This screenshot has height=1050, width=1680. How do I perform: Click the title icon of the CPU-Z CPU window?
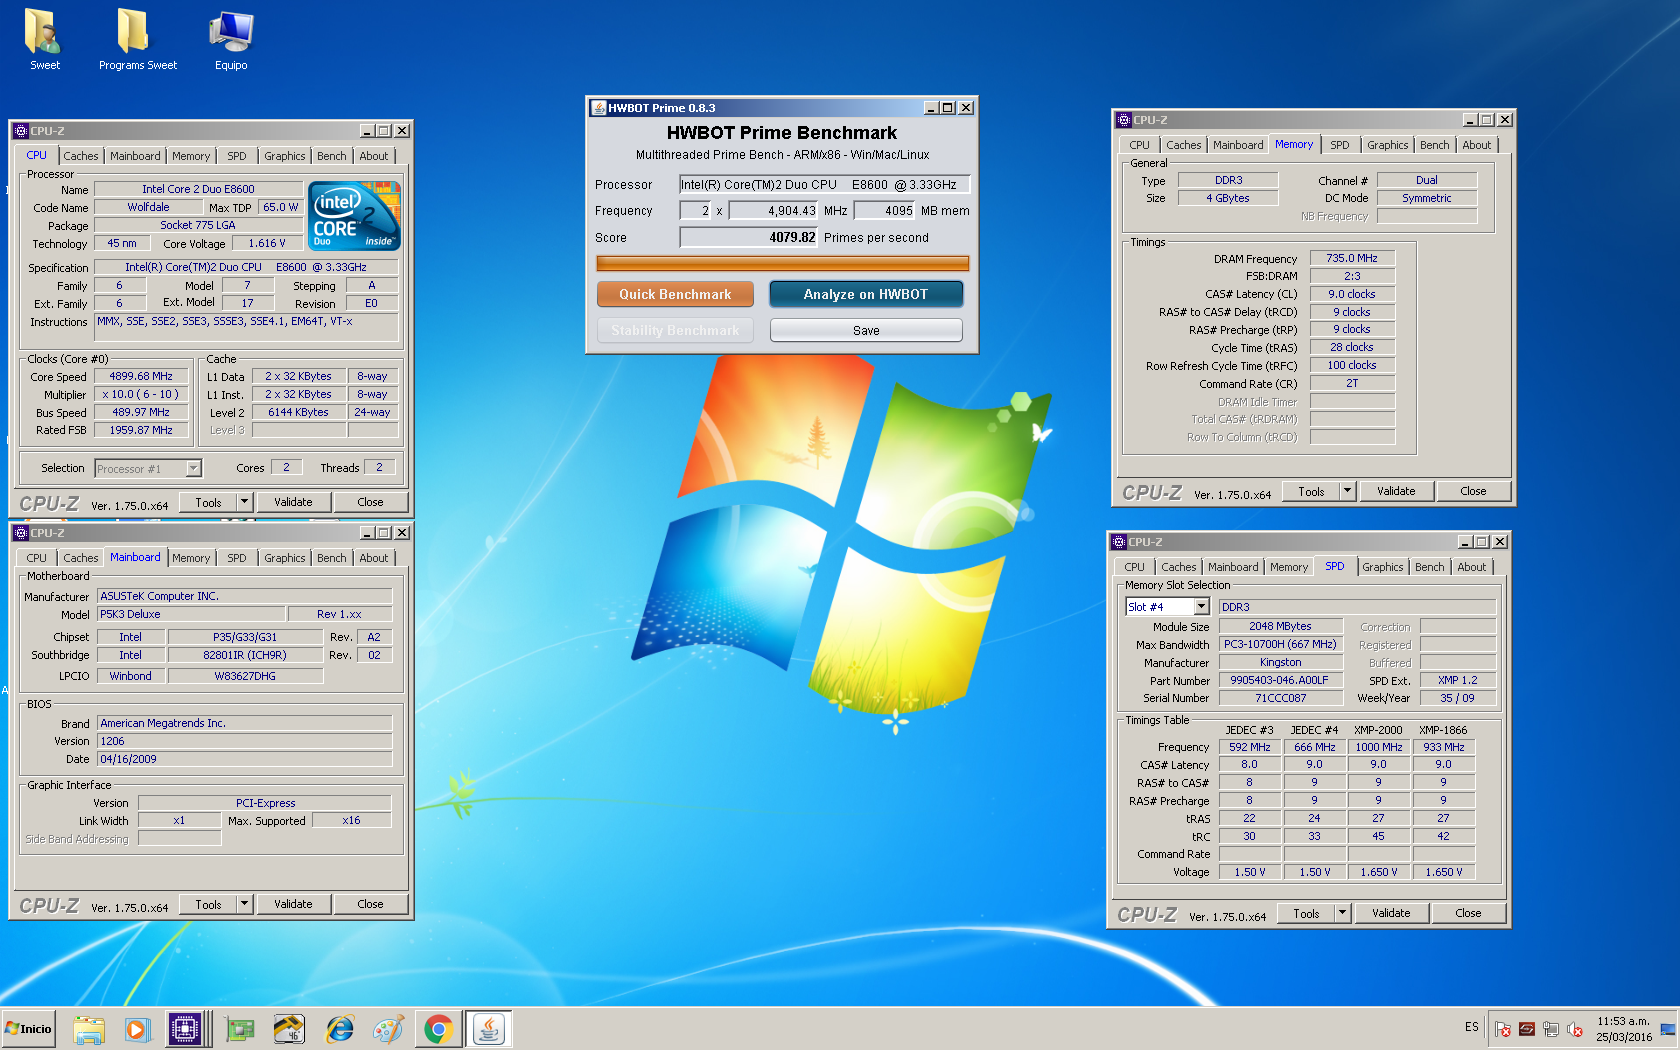[x=20, y=131]
